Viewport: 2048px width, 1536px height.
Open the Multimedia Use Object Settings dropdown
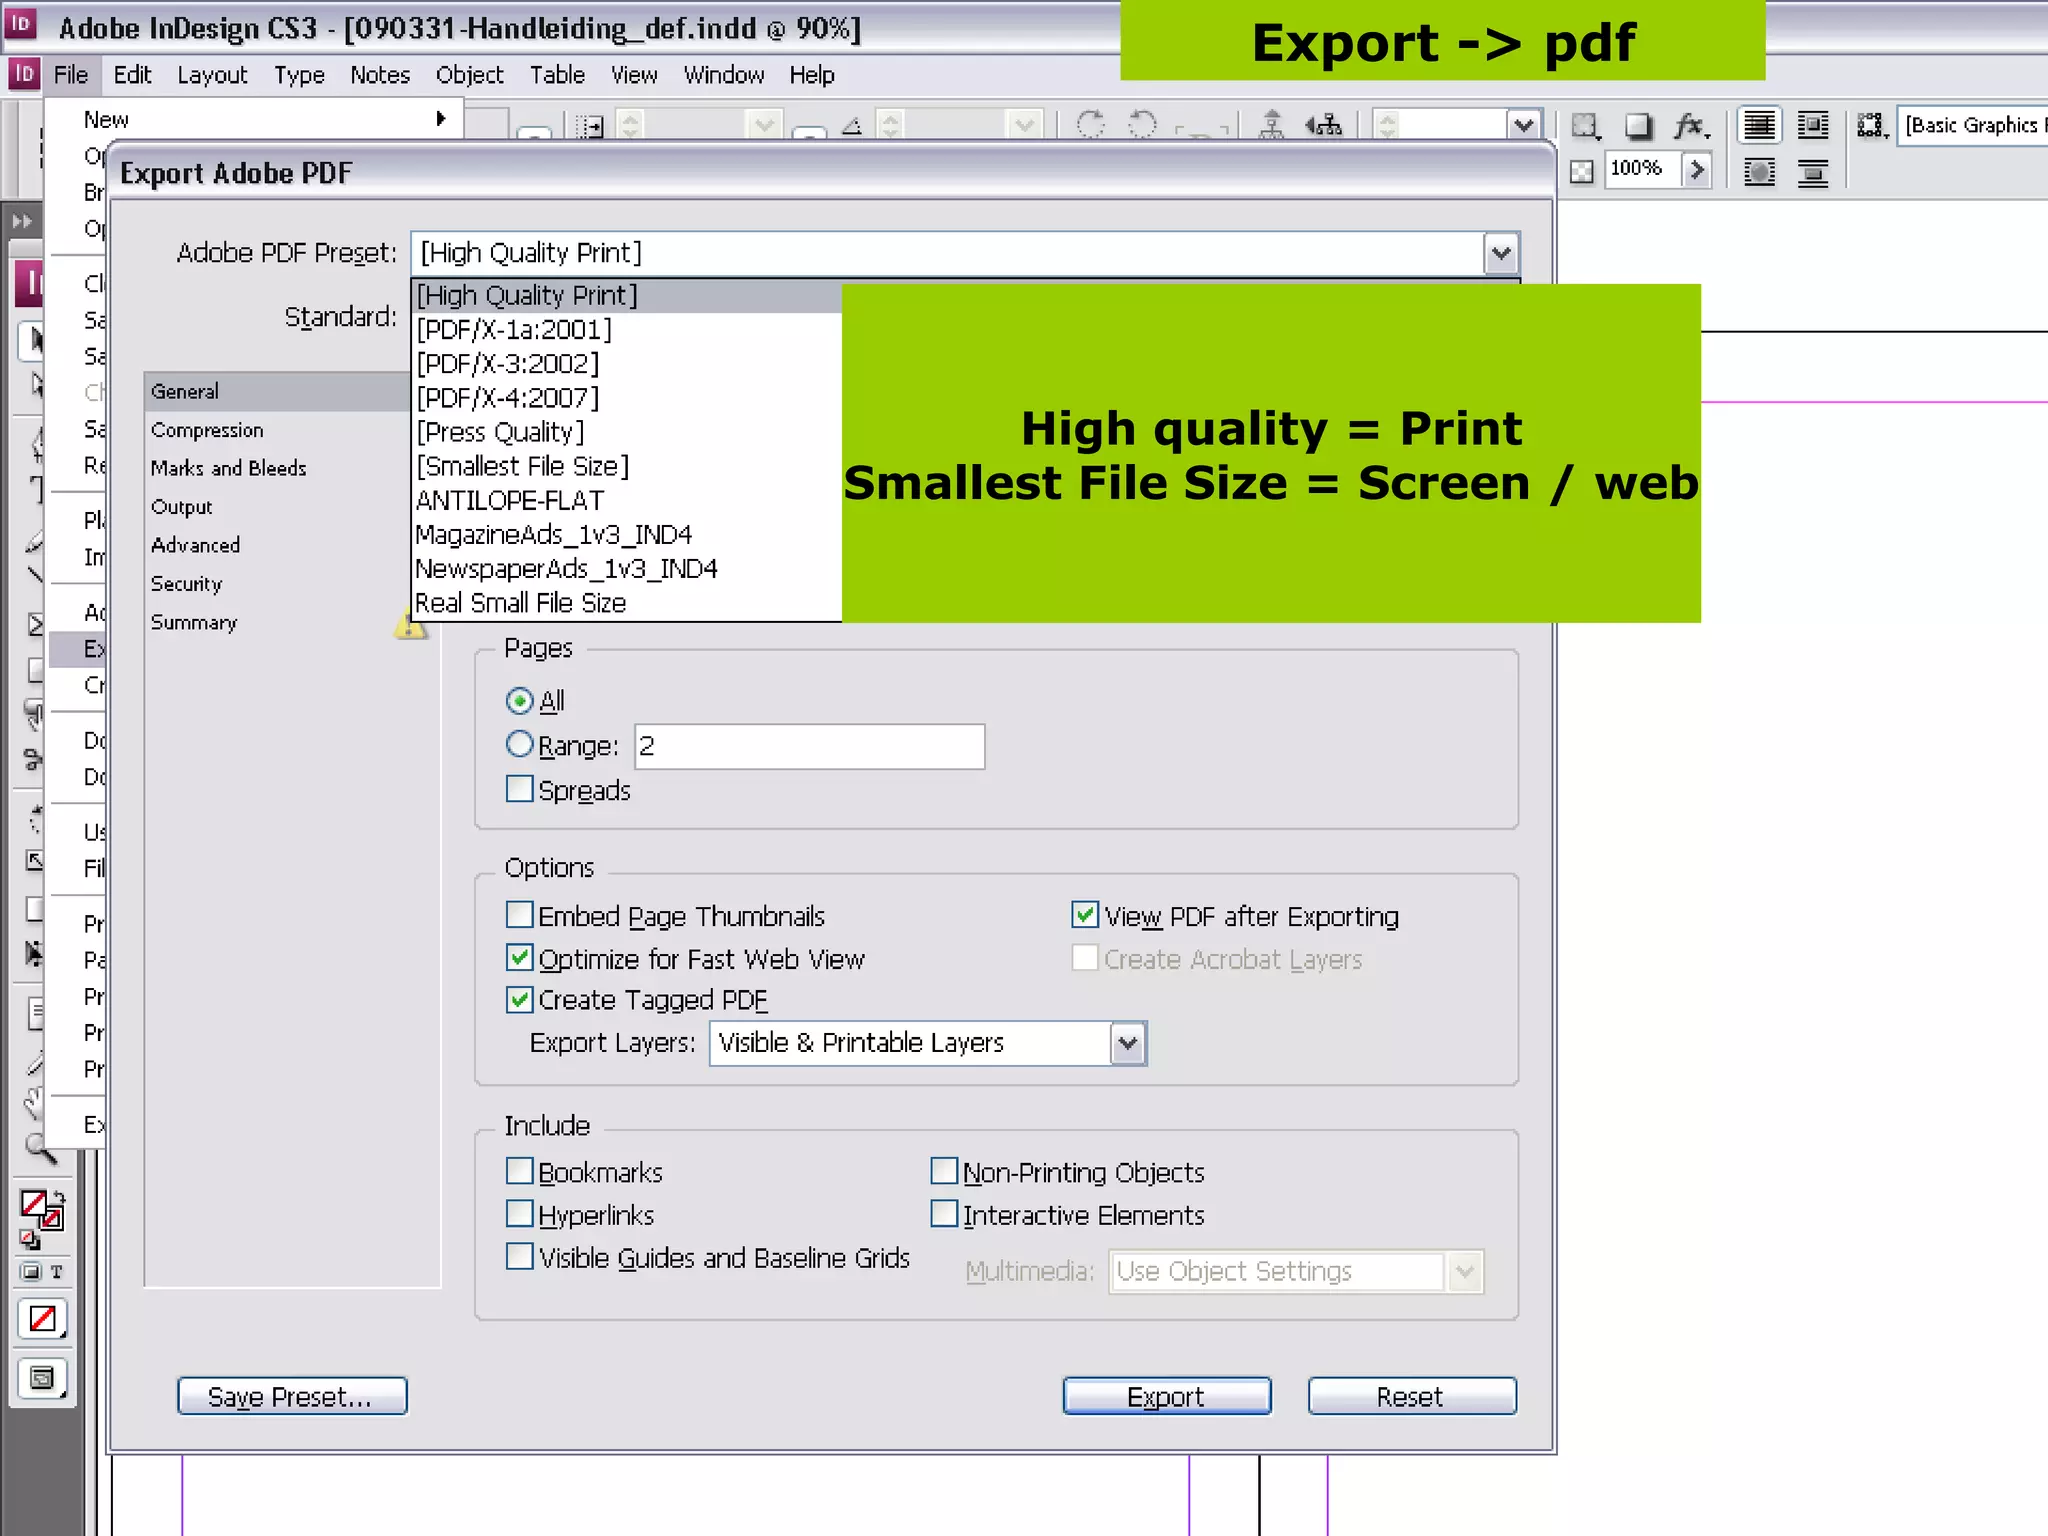1465,1272
